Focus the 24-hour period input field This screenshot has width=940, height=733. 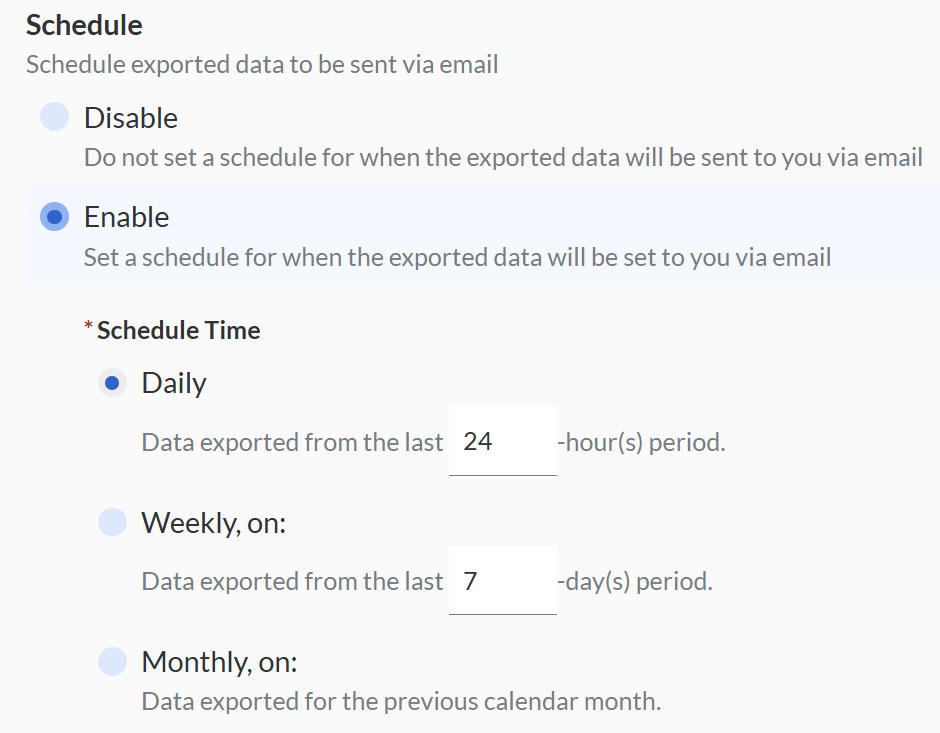click(502, 441)
